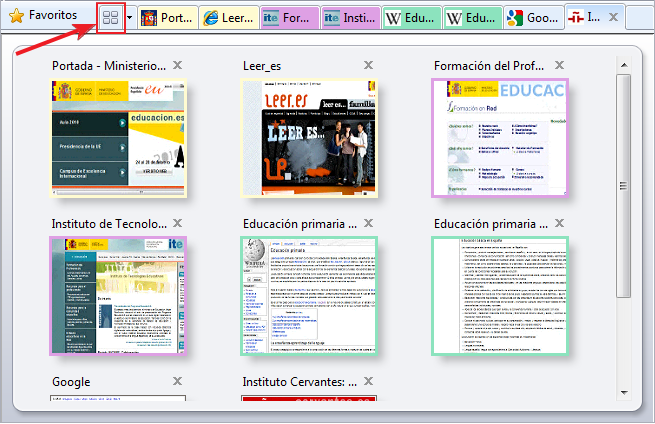The height and width of the screenshot is (424, 655).
Task: Click the 'Formación del Prof...' title
Action: tap(489, 66)
